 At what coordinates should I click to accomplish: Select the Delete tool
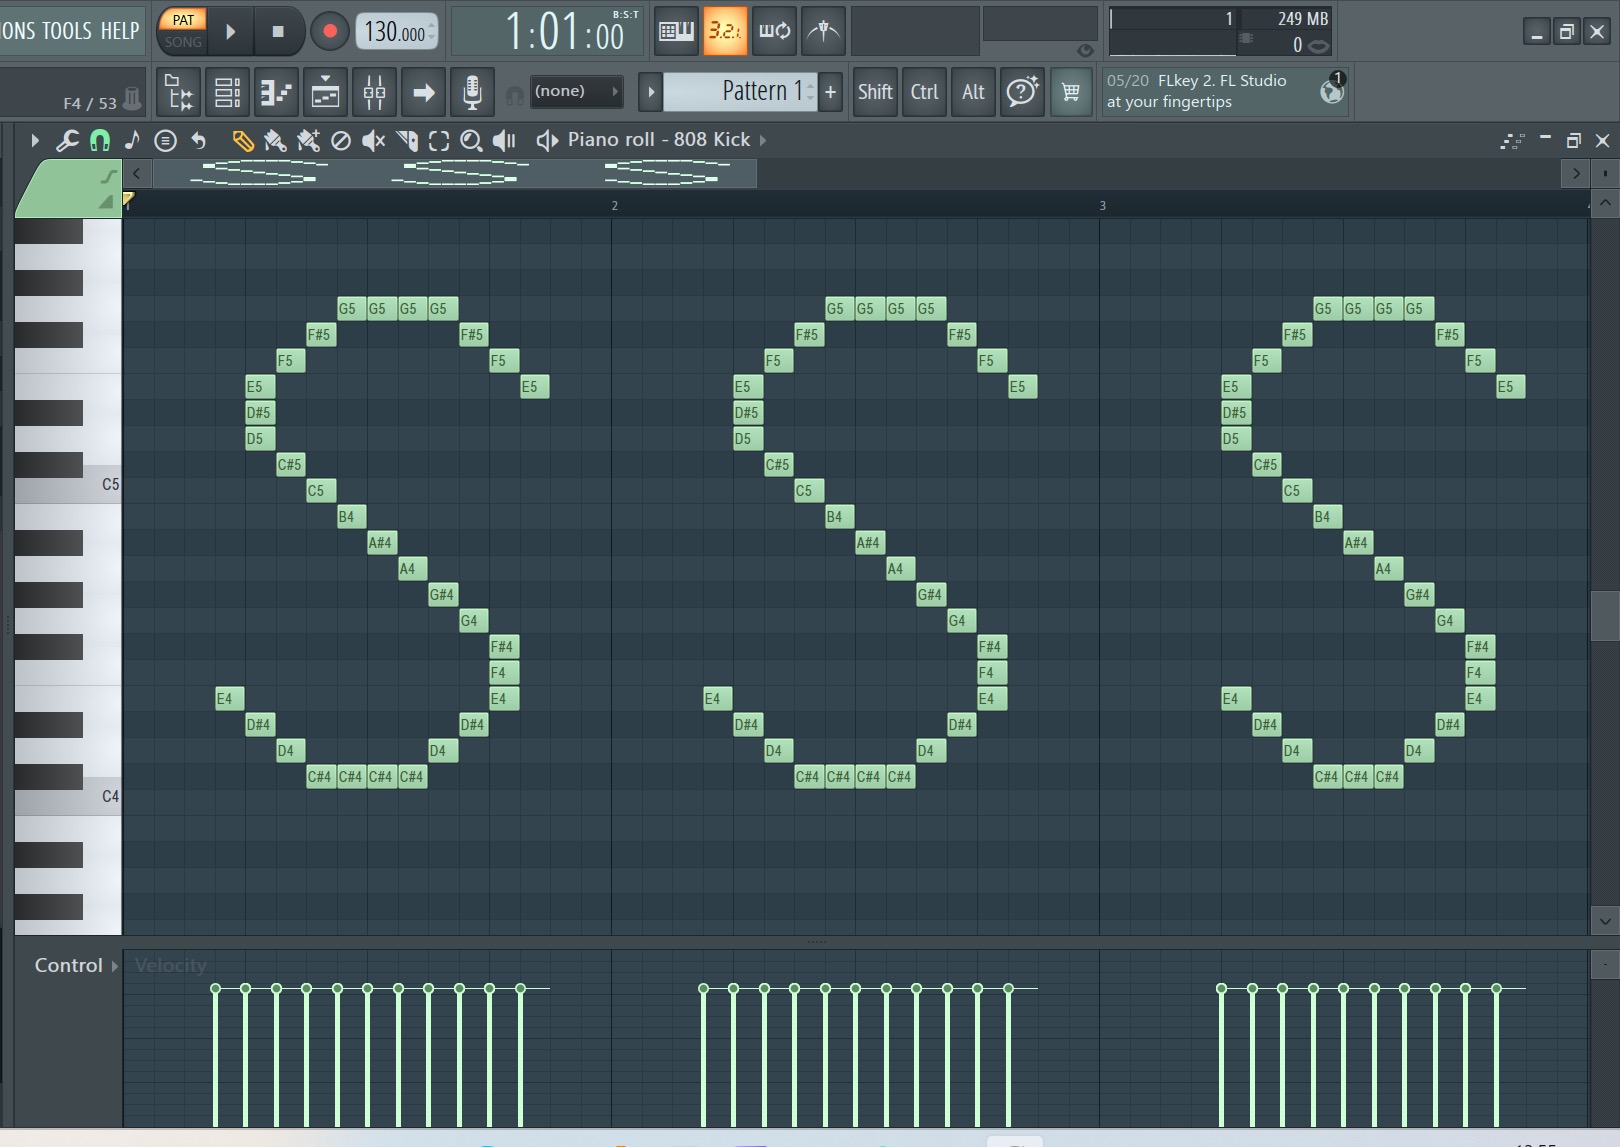pos(341,141)
